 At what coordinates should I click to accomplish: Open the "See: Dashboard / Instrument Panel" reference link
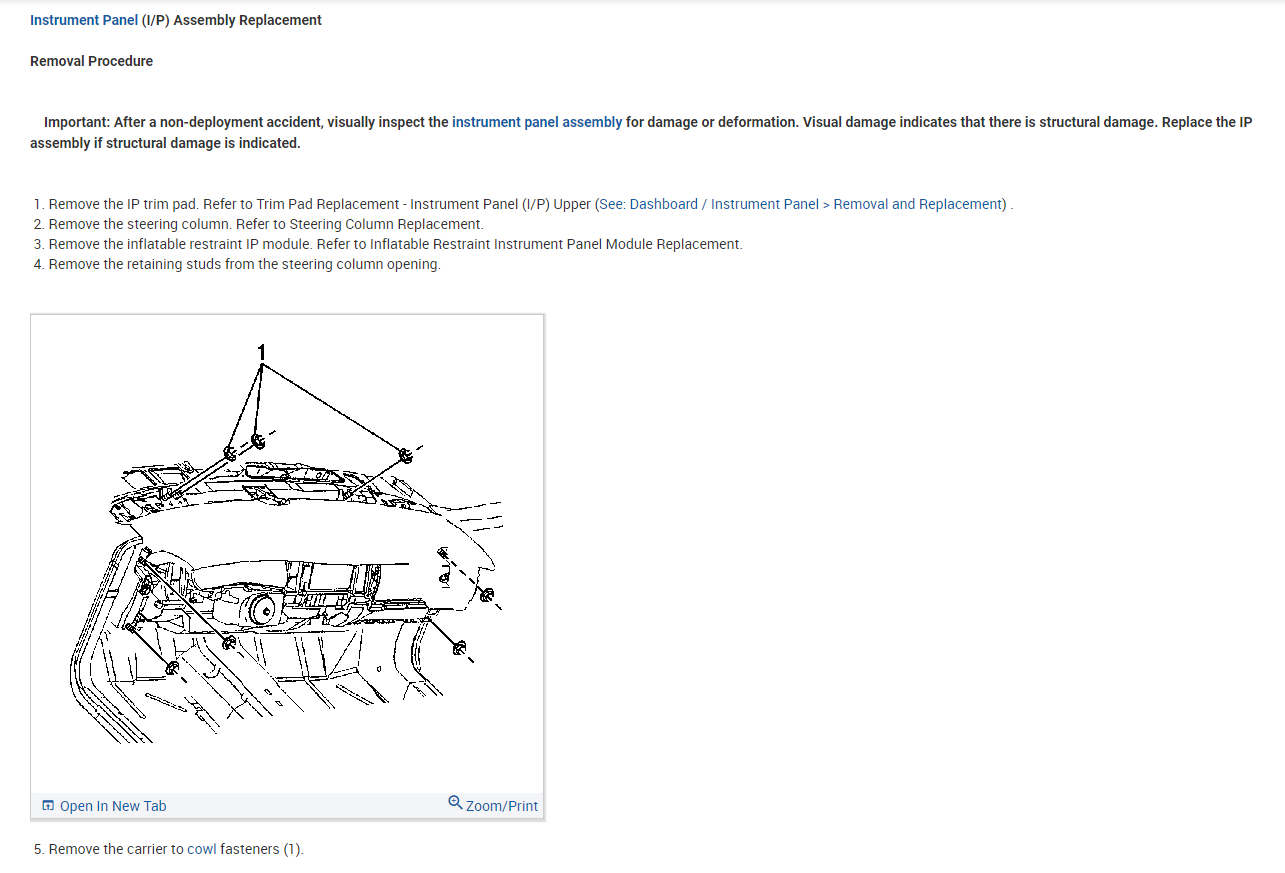pyautogui.click(x=708, y=204)
